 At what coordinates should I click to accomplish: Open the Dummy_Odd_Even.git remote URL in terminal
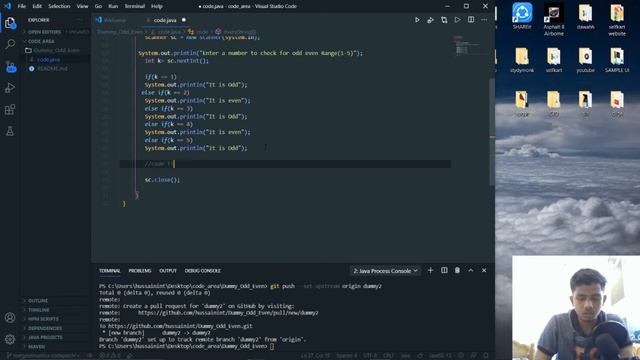[x=180, y=326]
